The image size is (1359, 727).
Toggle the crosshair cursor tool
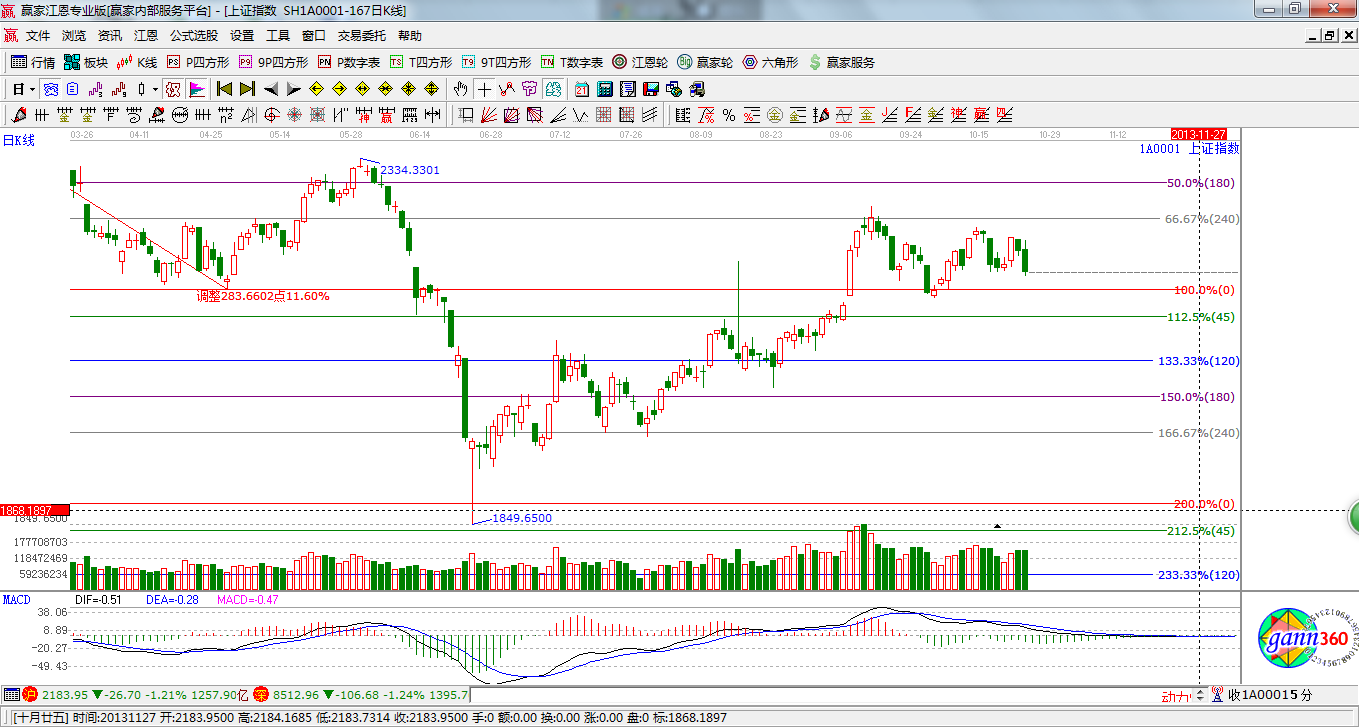484,89
